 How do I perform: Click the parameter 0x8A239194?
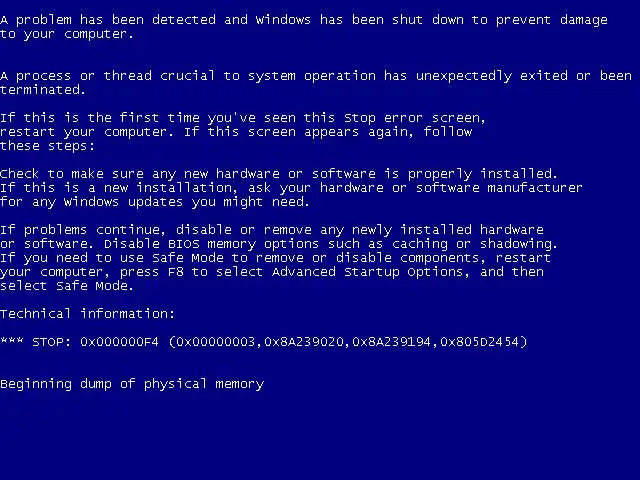point(392,342)
